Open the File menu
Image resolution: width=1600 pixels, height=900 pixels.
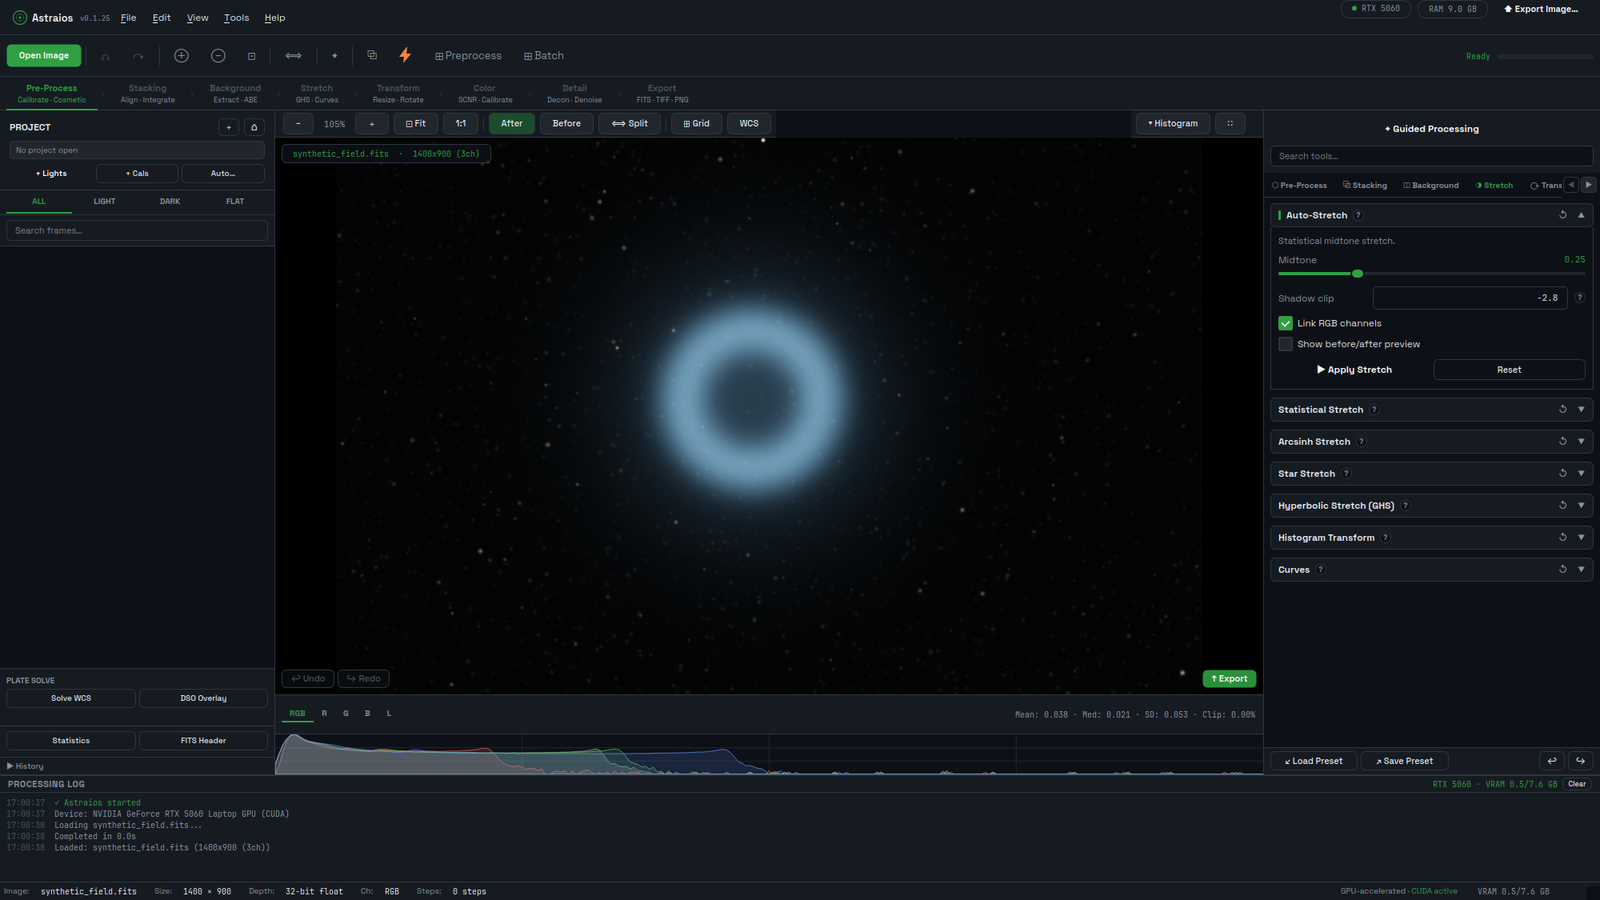coord(129,18)
